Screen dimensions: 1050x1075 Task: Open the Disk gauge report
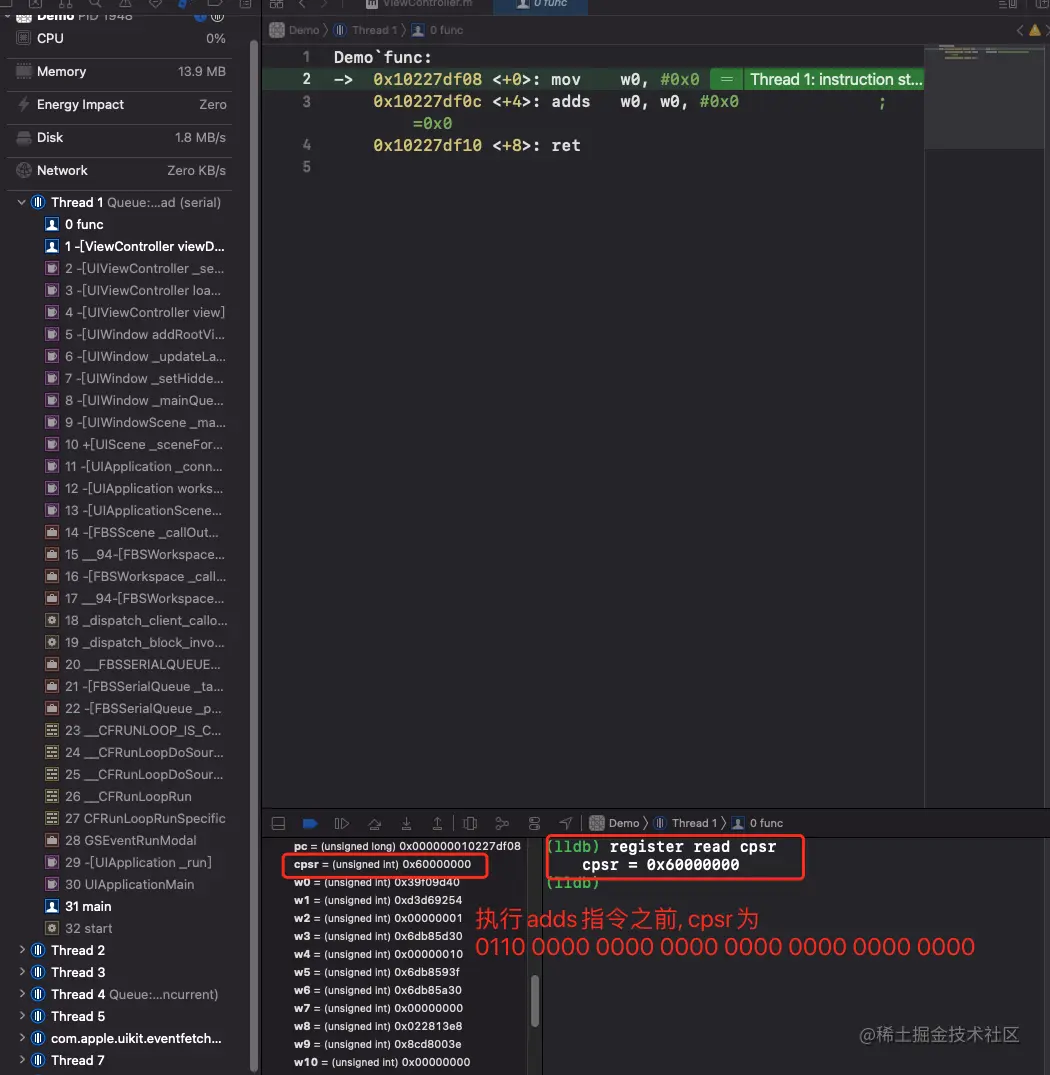[120, 137]
